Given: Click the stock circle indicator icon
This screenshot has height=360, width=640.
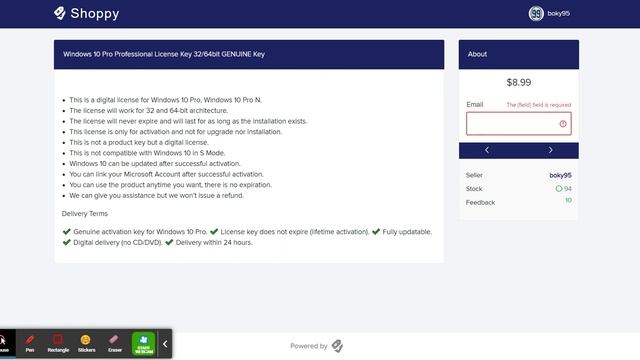Looking at the screenshot, I should pyautogui.click(x=559, y=189).
